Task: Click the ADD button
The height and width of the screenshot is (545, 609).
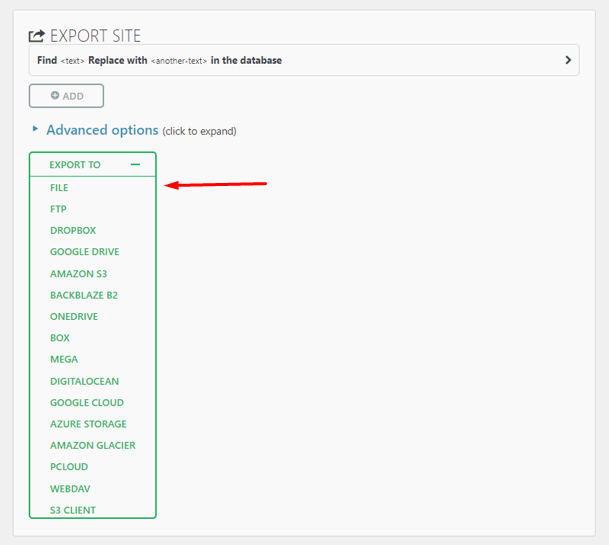Action: coord(66,96)
